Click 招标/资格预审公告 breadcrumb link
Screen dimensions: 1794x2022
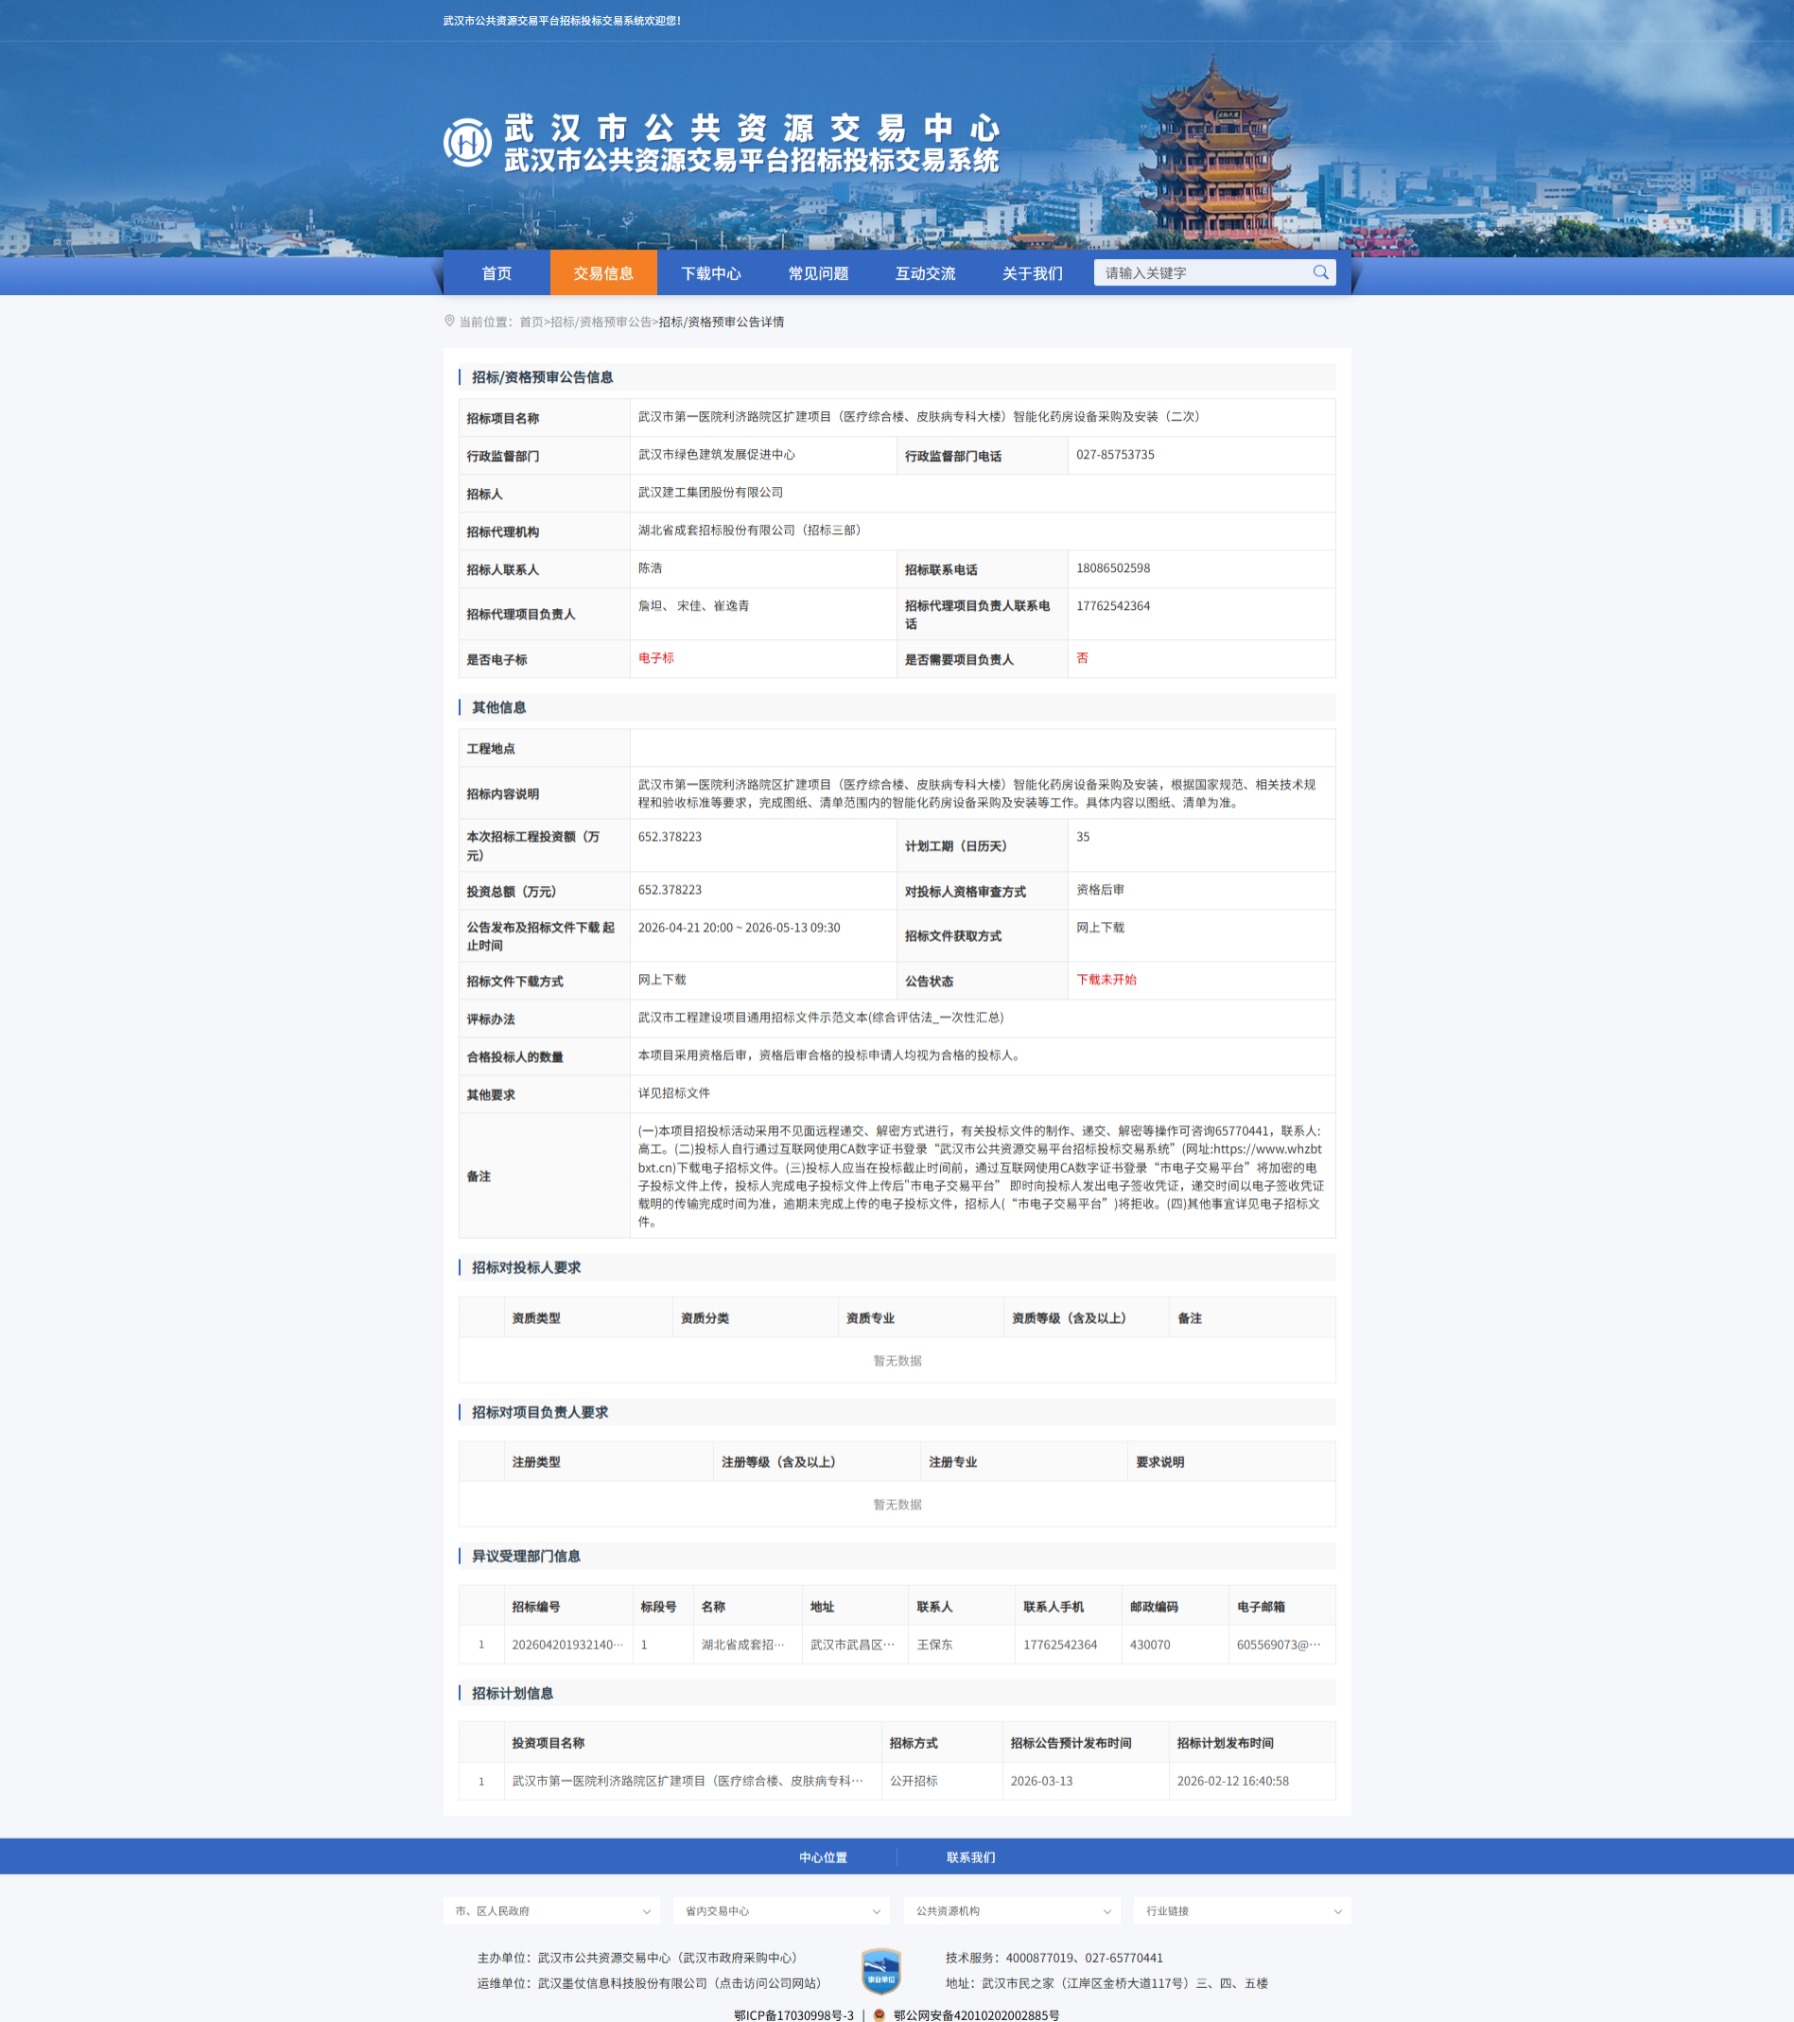click(601, 322)
